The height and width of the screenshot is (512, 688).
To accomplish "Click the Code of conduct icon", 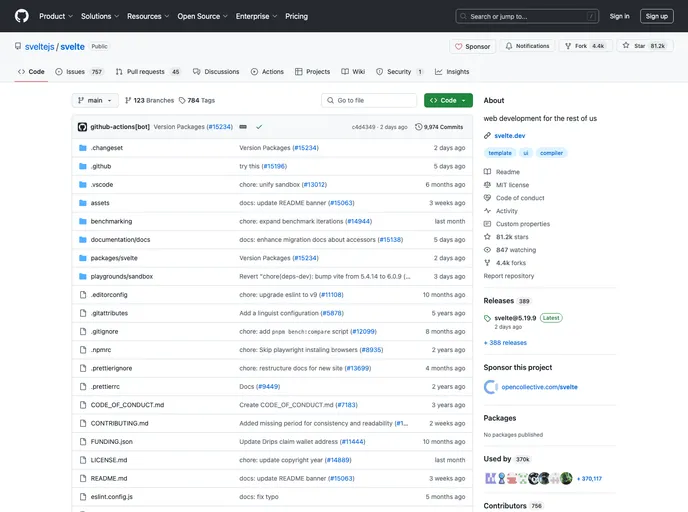I will coord(487,198).
